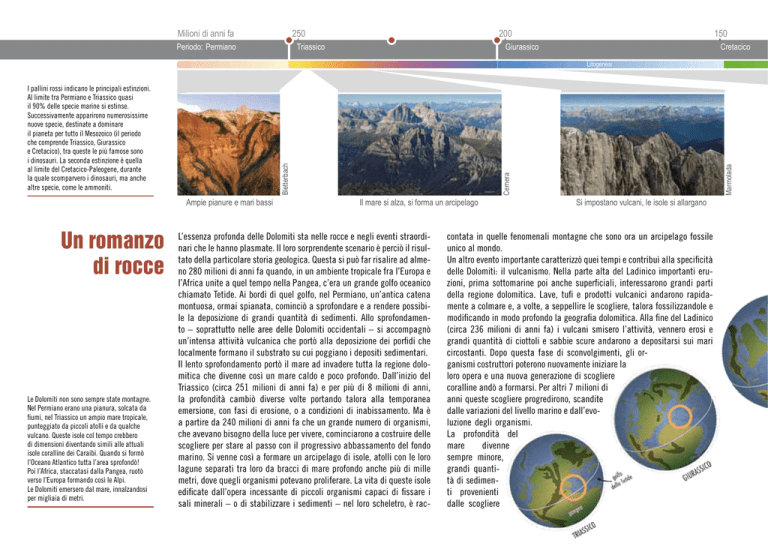
Task: Click the 'GIURASSICO' globe label
Action: pyautogui.click(x=696, y=470)
